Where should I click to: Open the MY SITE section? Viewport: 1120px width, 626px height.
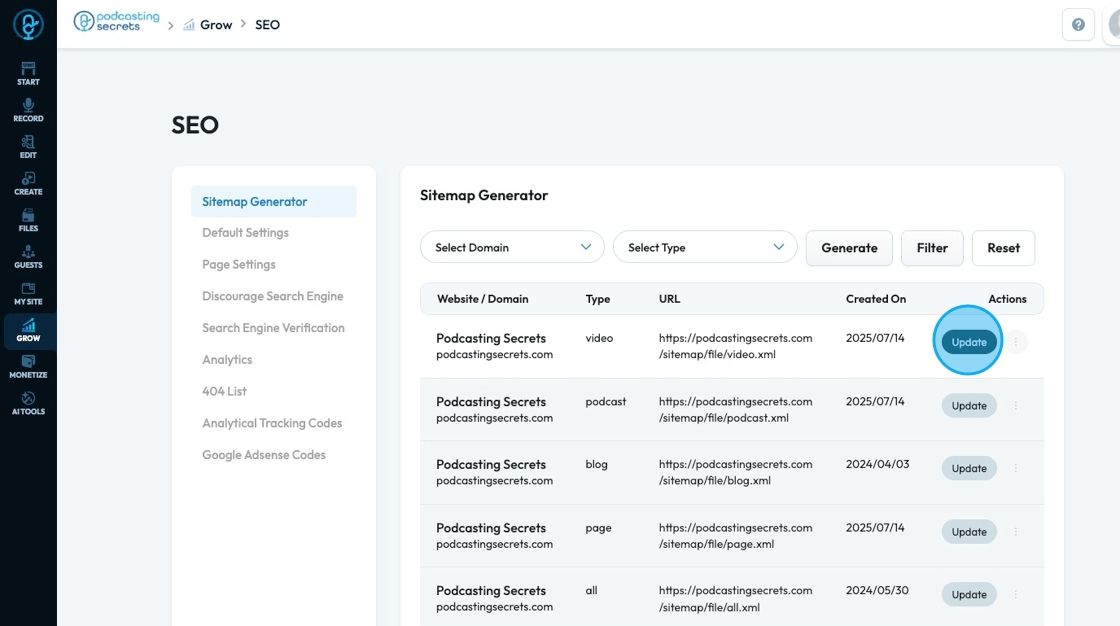(28, 293)
